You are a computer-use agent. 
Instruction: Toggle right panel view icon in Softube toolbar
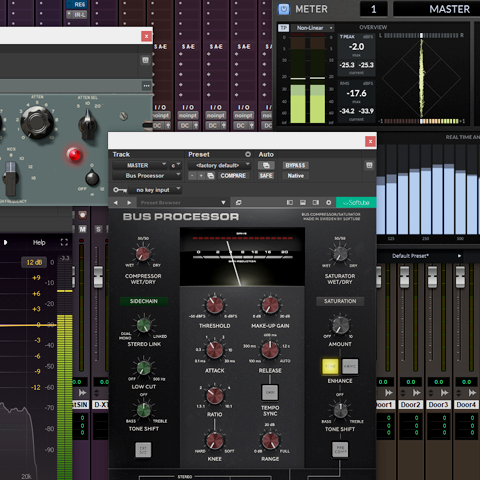316,203
